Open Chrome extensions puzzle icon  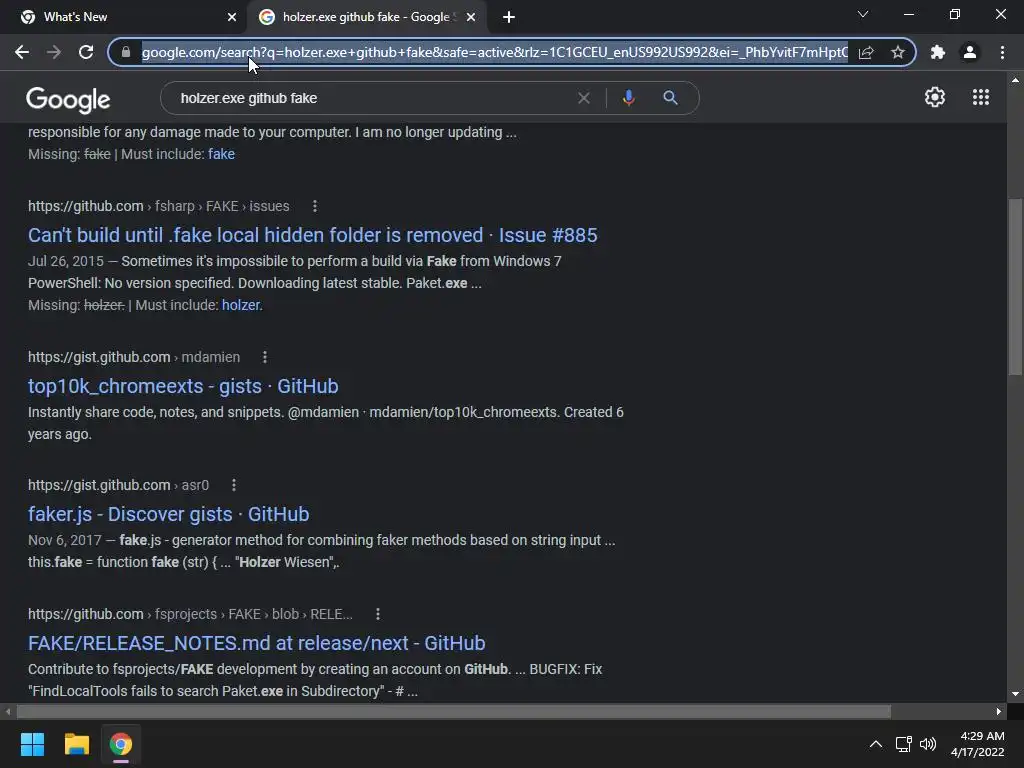pos(938,52)
